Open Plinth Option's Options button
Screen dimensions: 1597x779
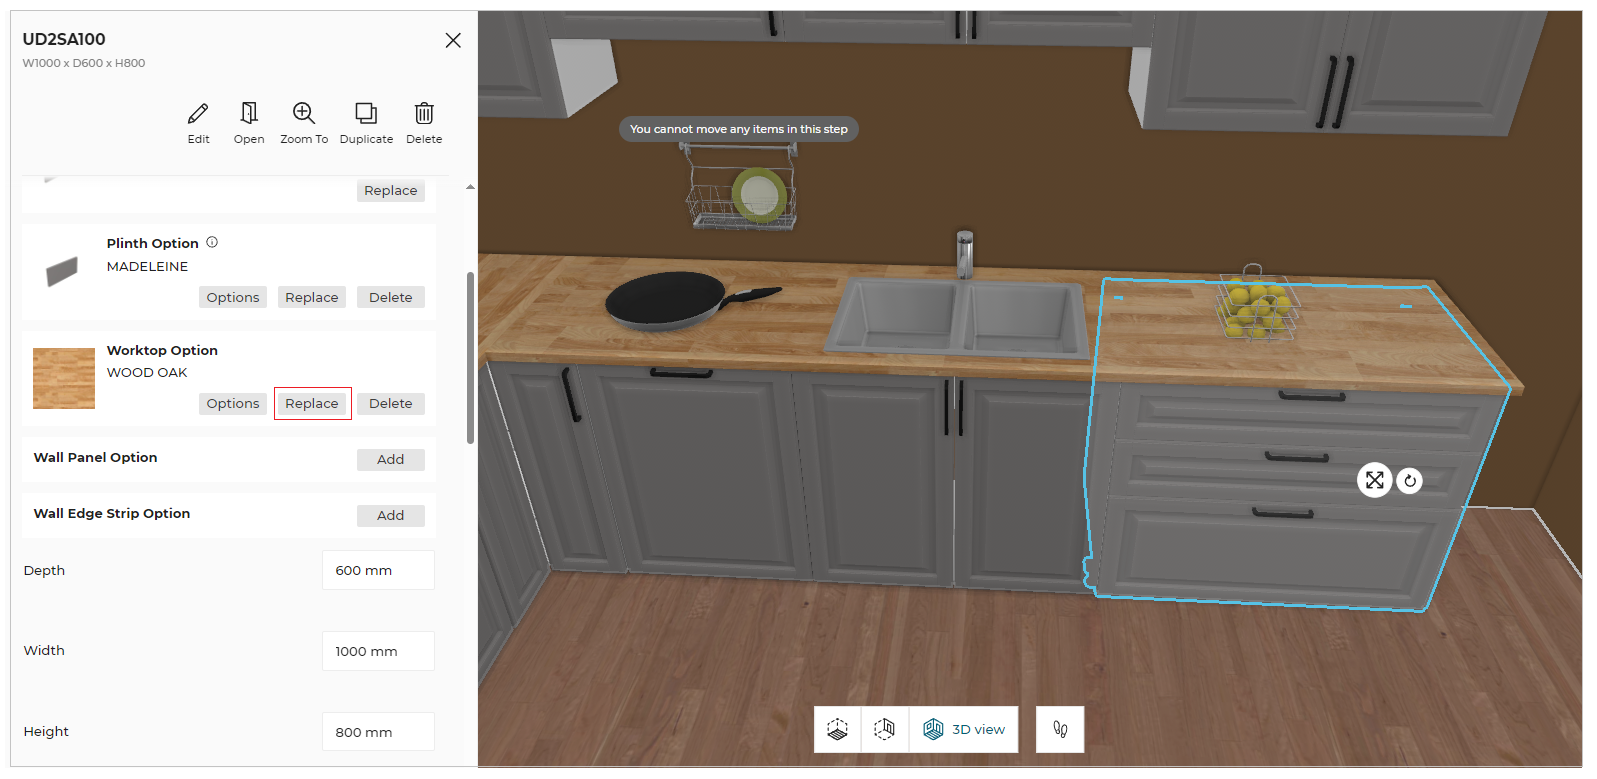pos(233,297)
